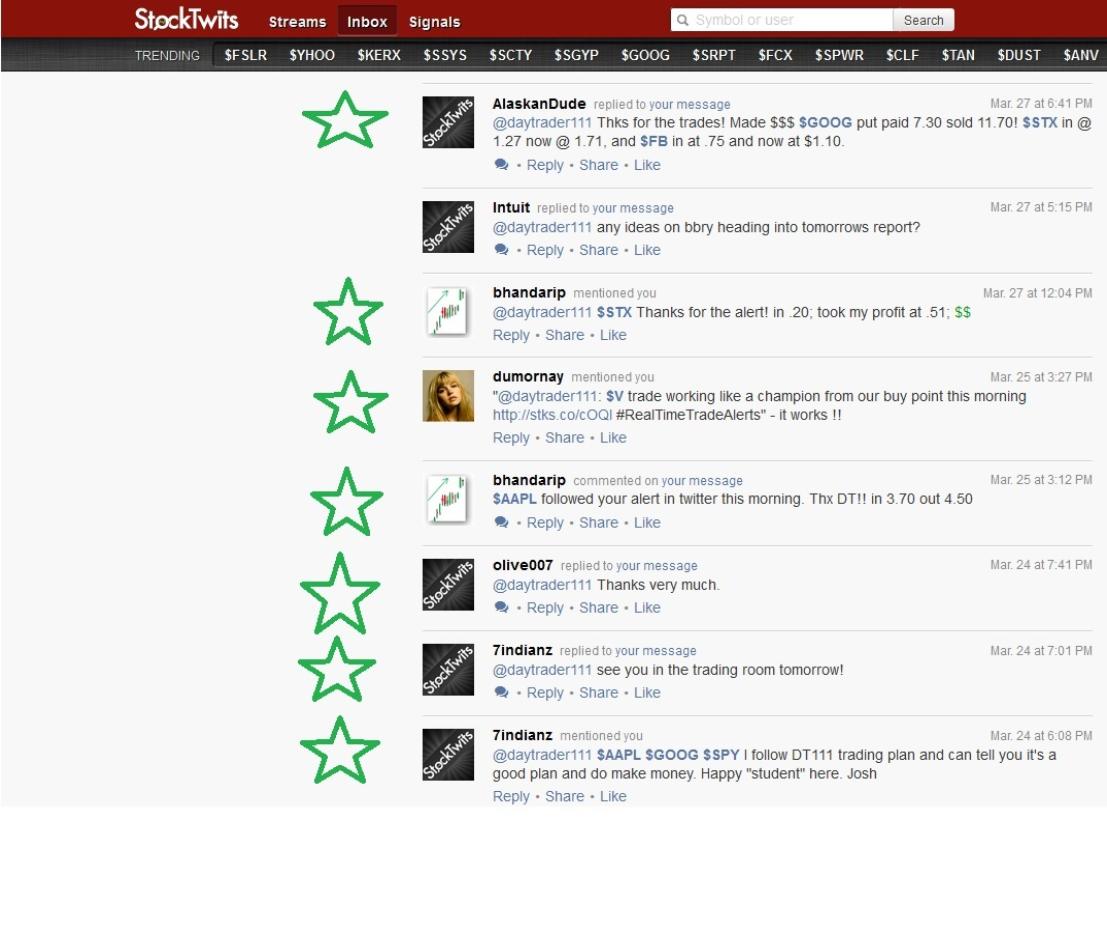Click the magnifying glass search icon
This screenshot has height=933, width=1107.
tap(683, 20)
